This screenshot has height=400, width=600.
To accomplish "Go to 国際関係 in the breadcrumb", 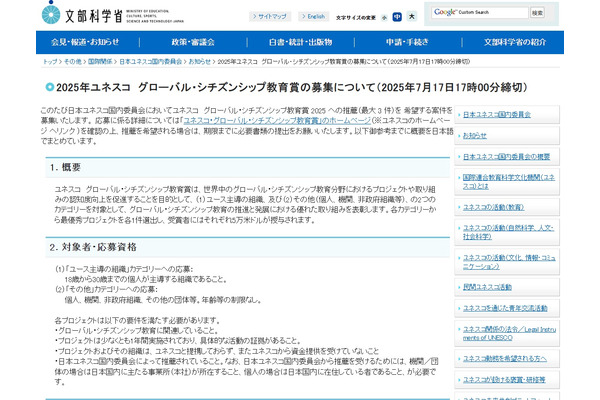I will 100,62.
